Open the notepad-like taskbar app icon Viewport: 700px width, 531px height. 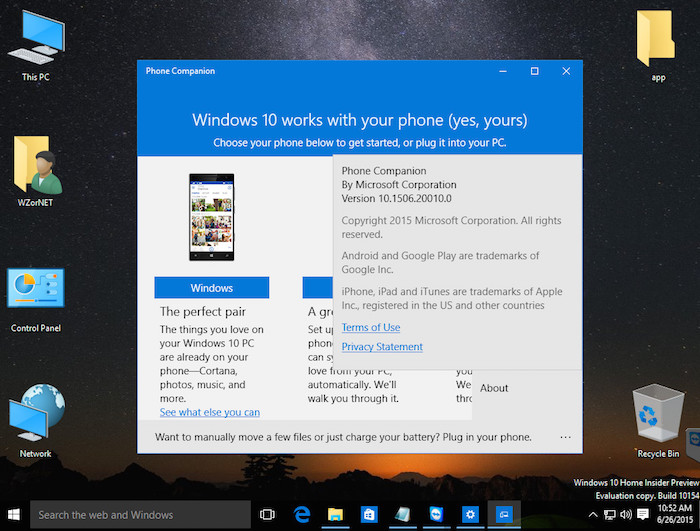pos(403,515)
